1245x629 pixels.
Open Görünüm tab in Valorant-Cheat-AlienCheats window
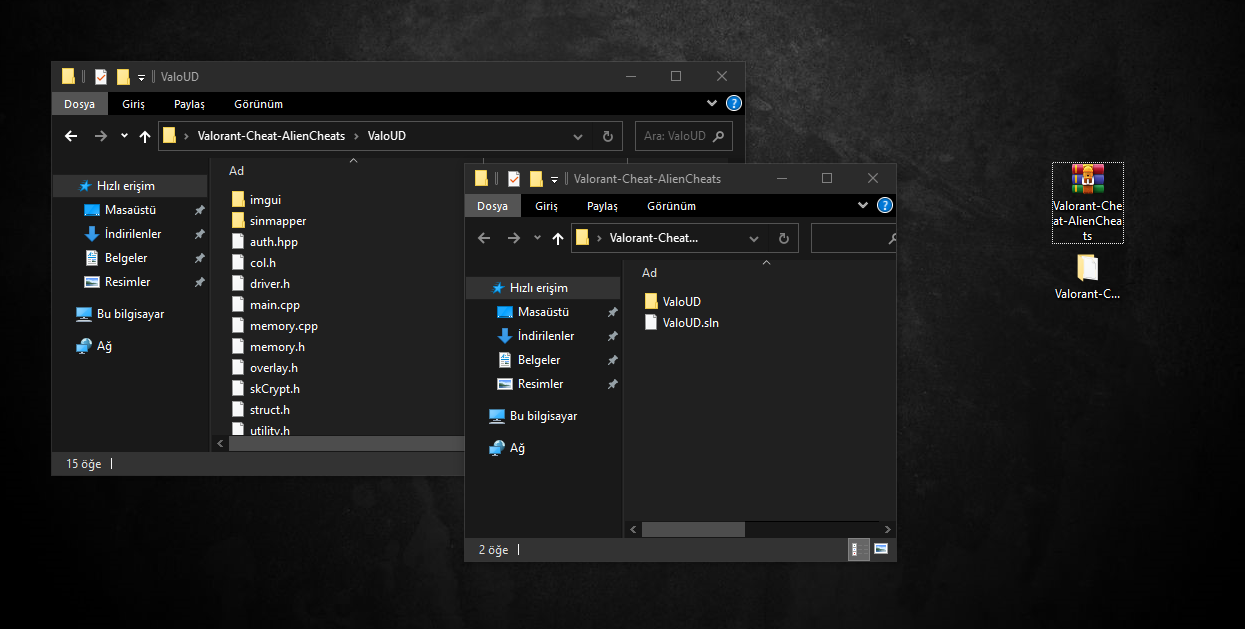tap(671, 206)
